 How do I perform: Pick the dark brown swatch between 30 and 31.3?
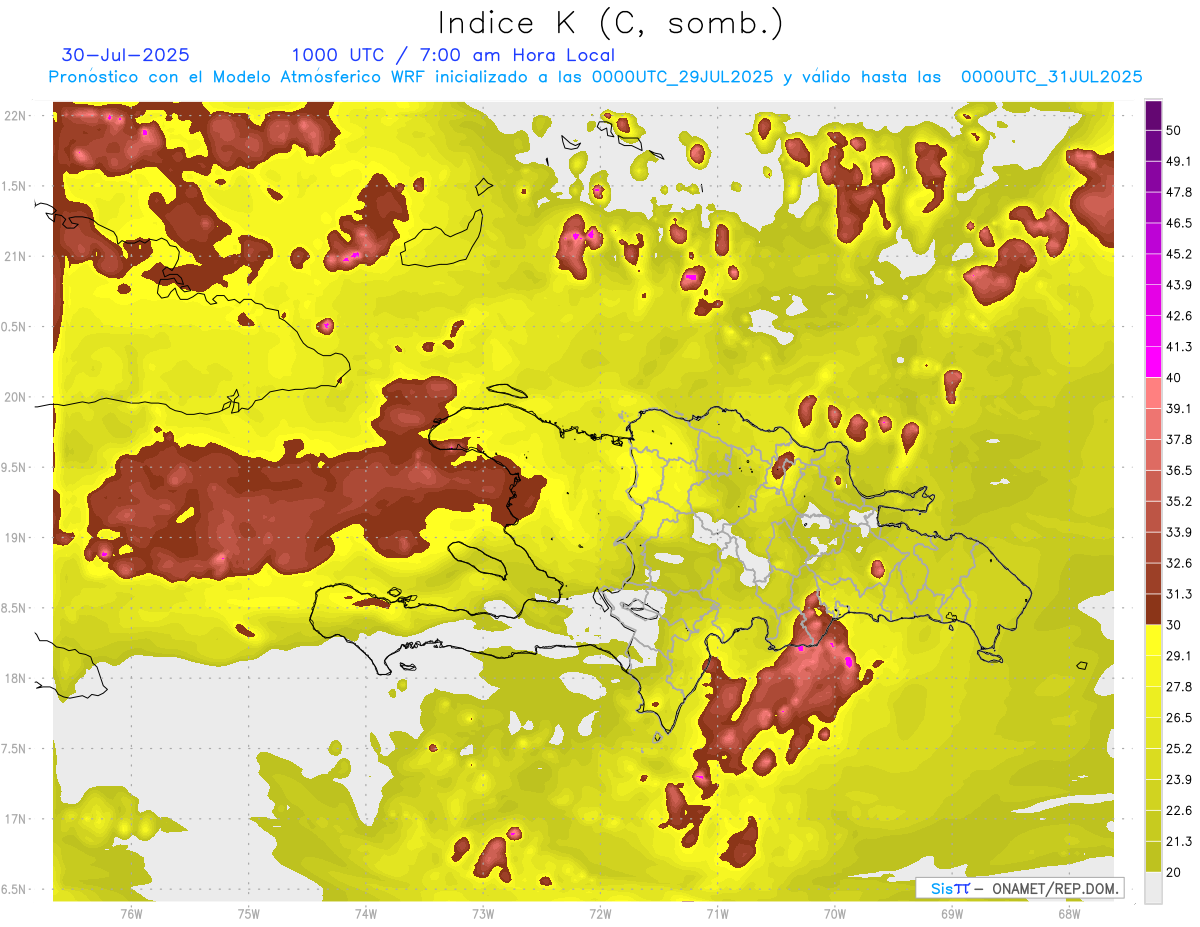1153,610
